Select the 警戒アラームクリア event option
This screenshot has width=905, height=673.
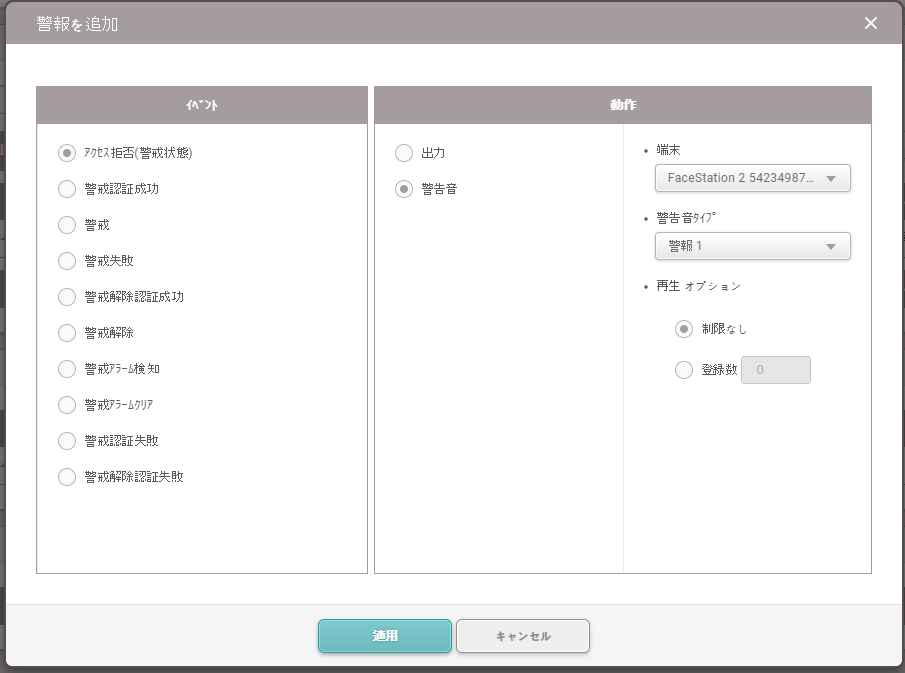click(67, 405)
